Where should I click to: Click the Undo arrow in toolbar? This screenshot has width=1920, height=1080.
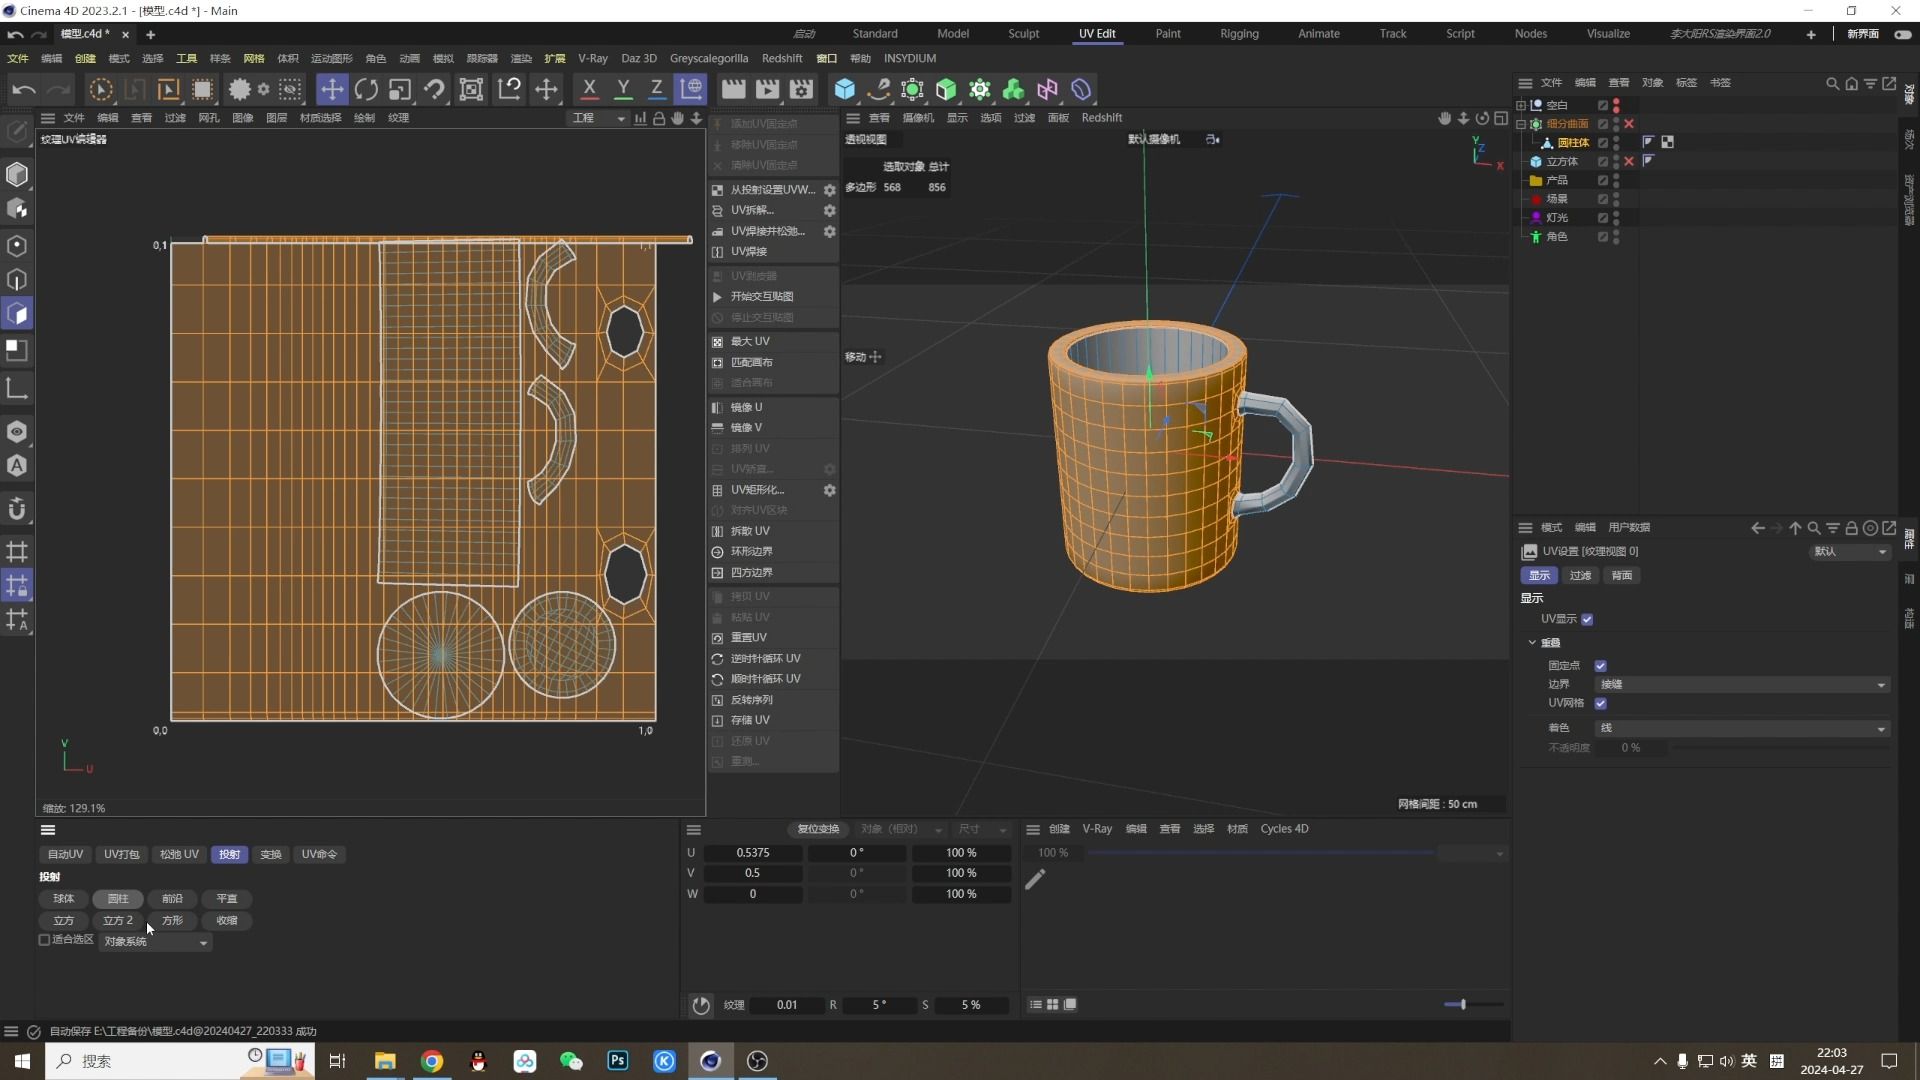click(24, 89)
